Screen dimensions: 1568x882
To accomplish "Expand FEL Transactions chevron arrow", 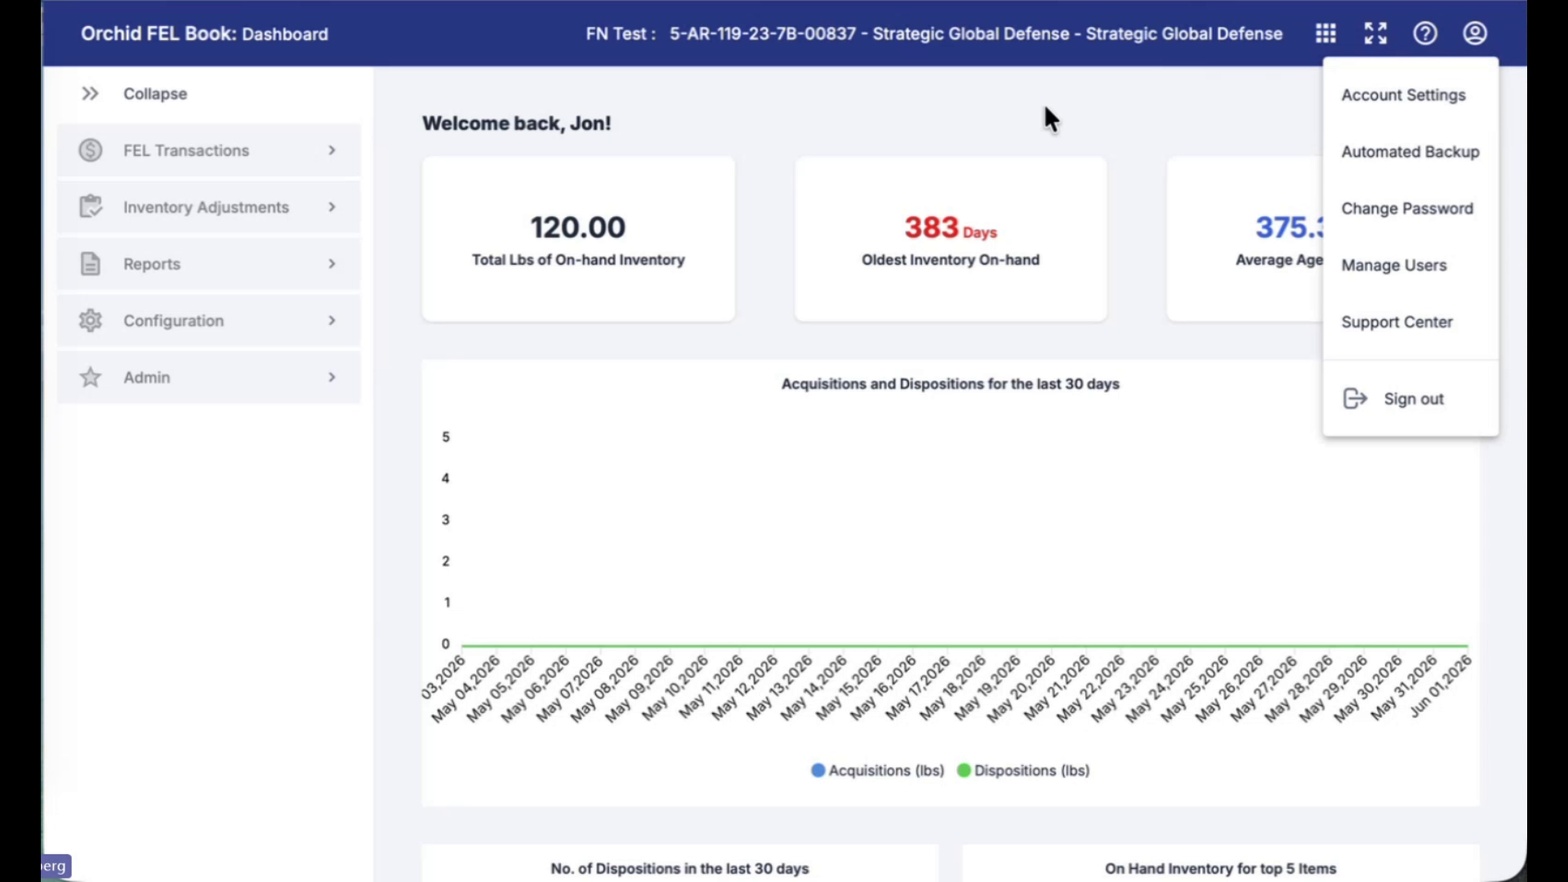I will (x=332, y=150).
